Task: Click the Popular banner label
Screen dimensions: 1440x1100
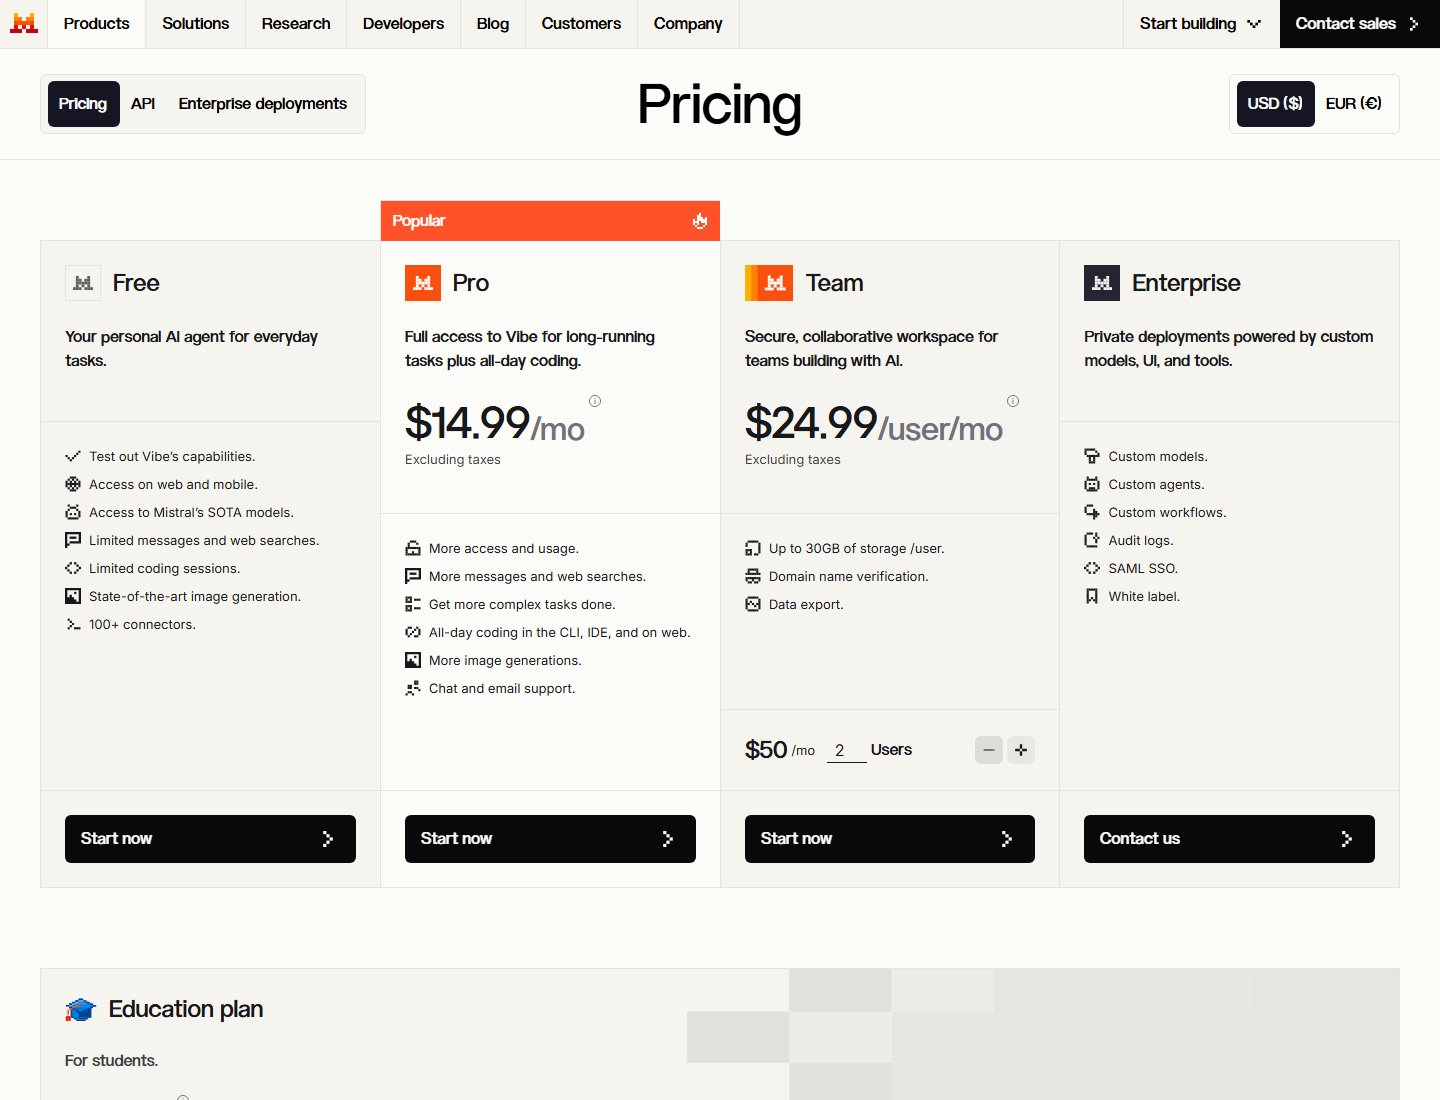Action: 419,221
